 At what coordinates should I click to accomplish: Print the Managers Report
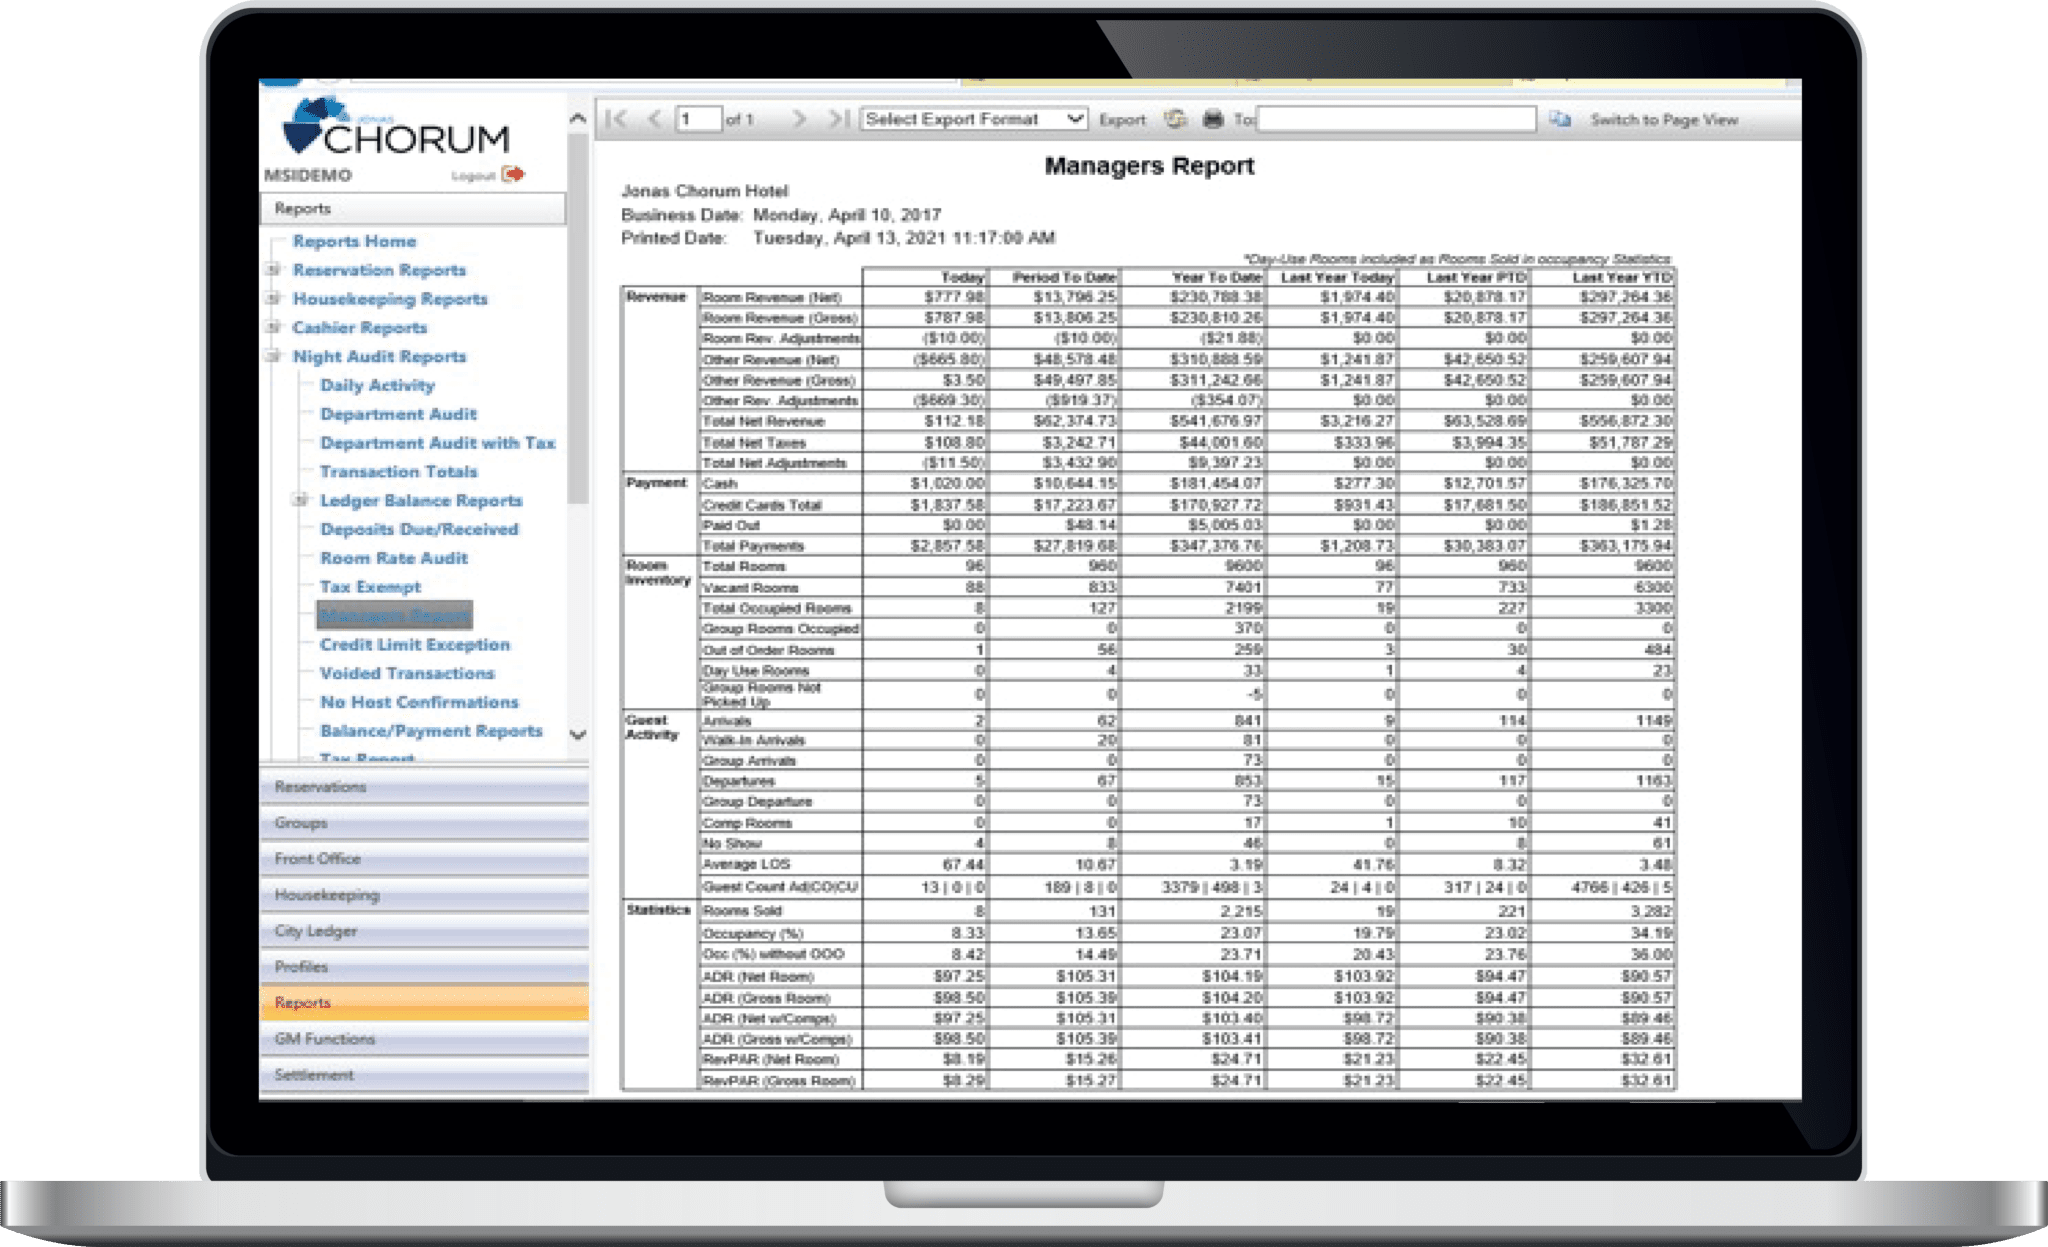[x=1213, y=119]
